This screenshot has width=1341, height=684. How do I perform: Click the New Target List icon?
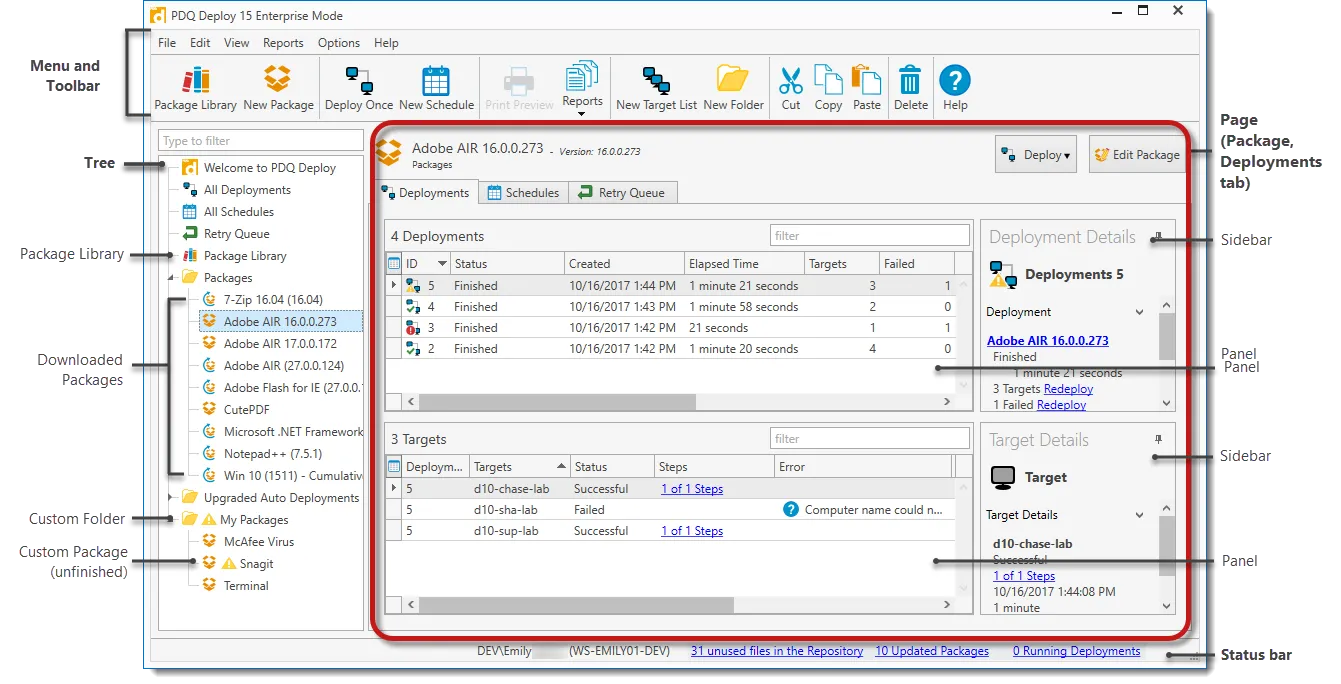click(655, 87)
